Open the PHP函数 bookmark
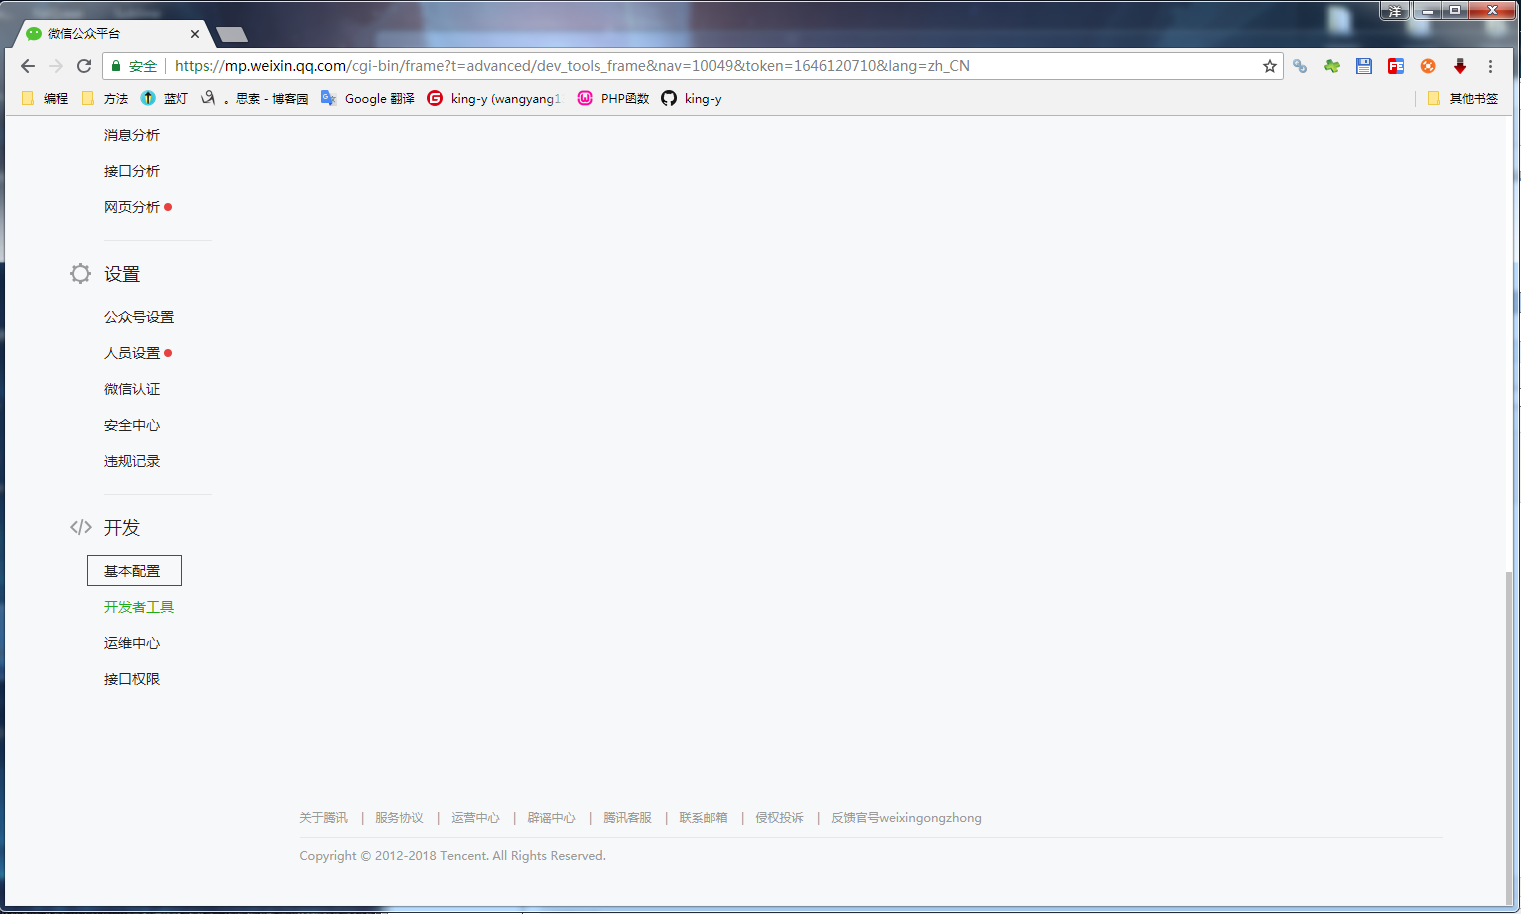 coord(613,98)
